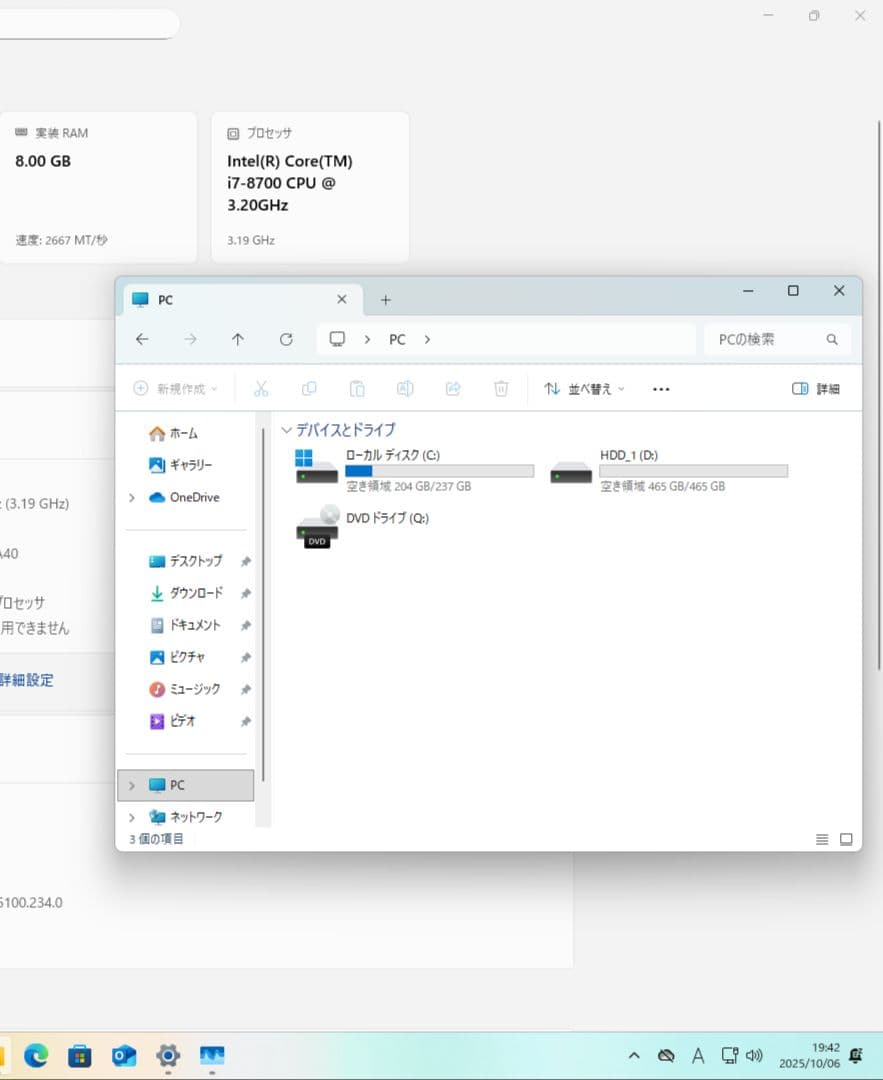
Task: Switch to large thumbnails view in status bar
Action: [x=845, y=838]
